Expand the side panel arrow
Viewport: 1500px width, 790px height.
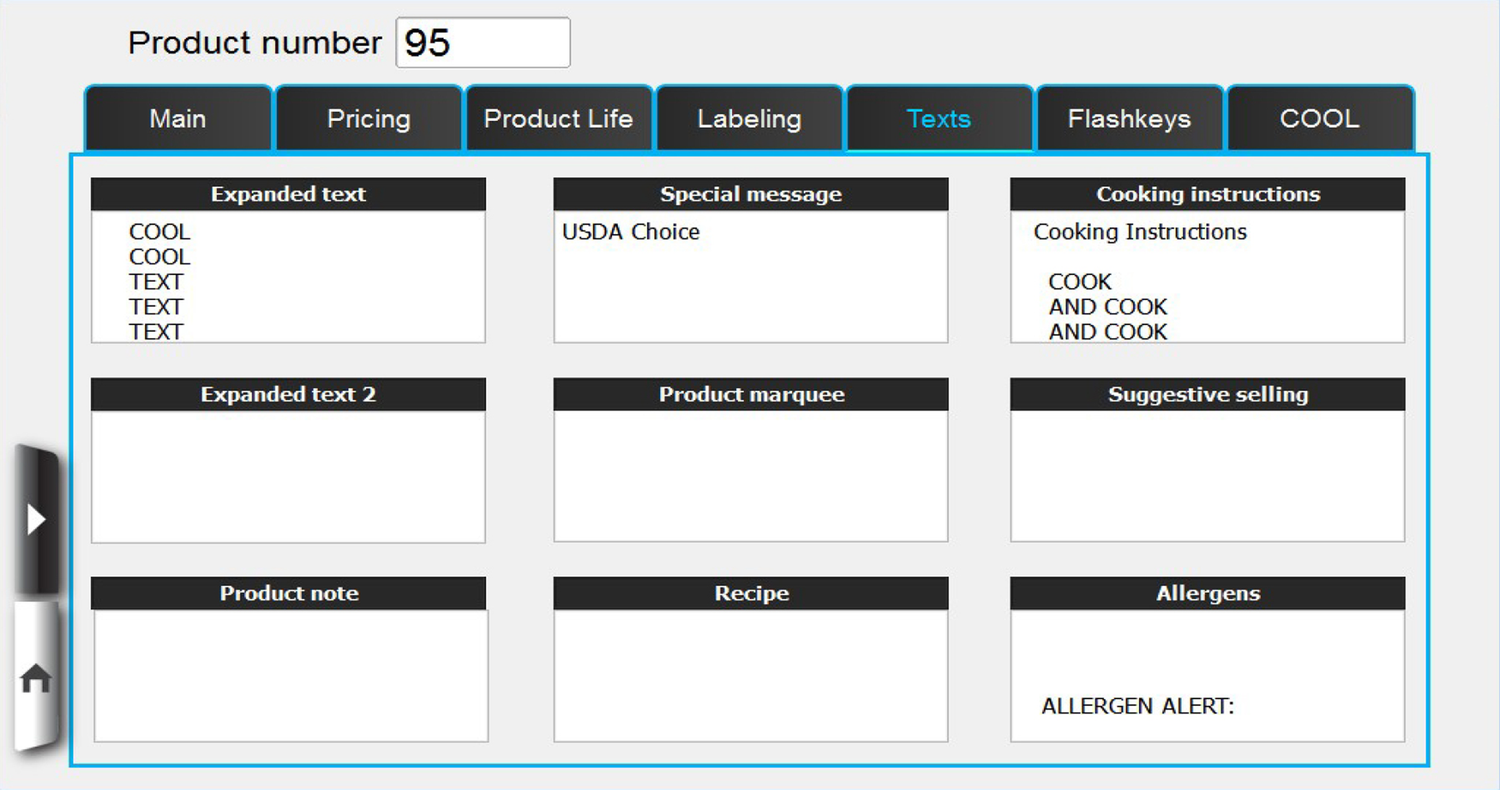tap(36, 520)
